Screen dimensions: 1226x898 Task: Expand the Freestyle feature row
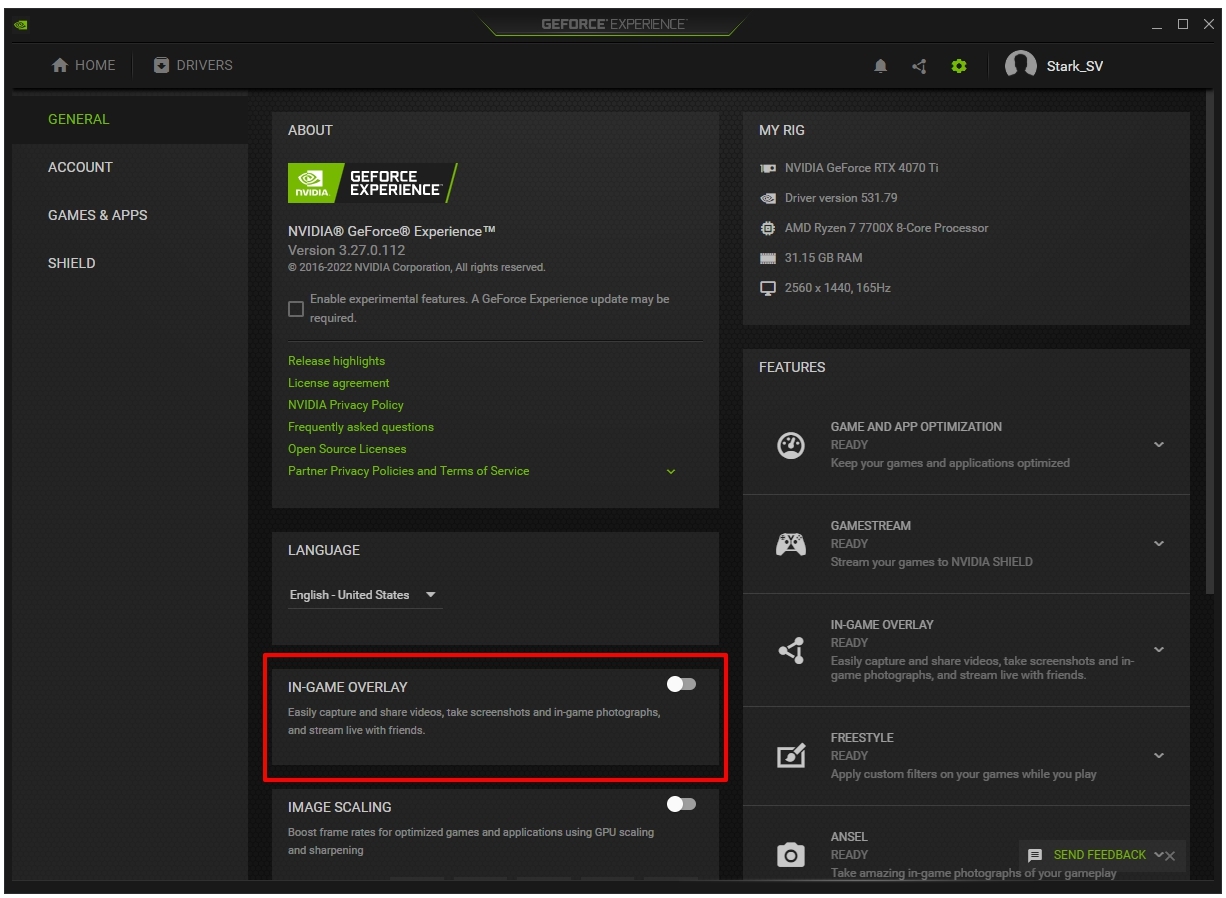[x=1159, y=756]
